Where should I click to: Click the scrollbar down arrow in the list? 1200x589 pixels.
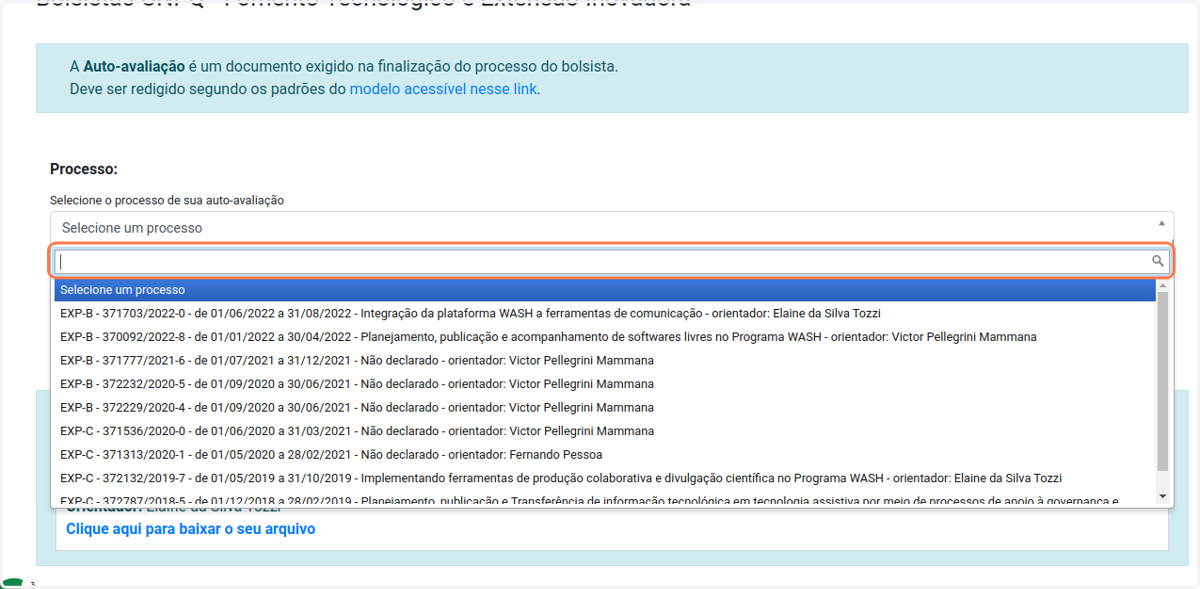pyautogui.click(x=1162, y=496)
